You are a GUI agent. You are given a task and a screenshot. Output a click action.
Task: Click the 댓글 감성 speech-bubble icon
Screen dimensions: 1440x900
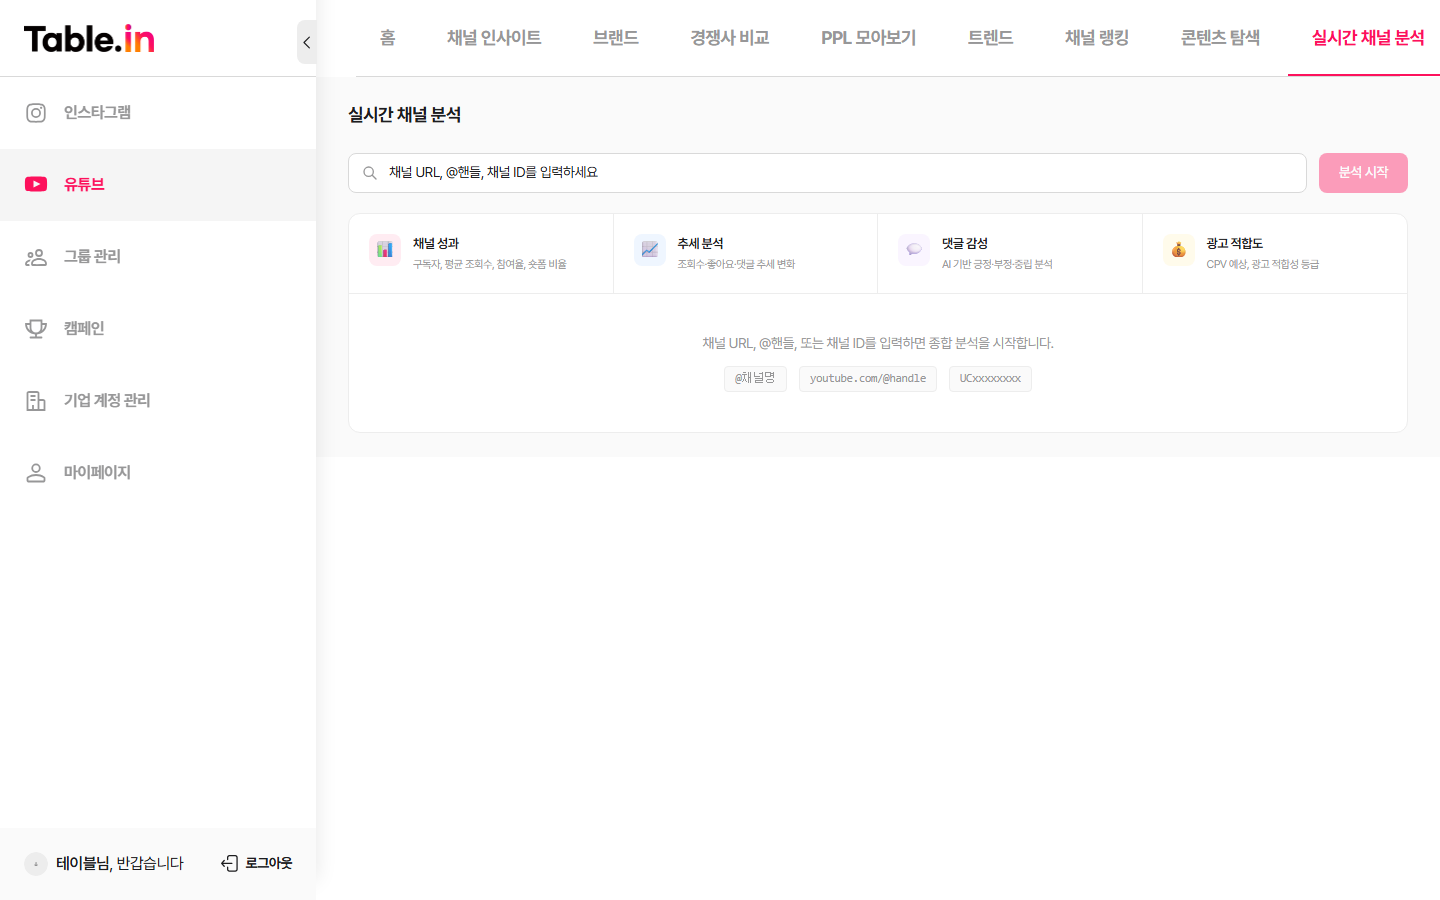[x=913, y=249]
